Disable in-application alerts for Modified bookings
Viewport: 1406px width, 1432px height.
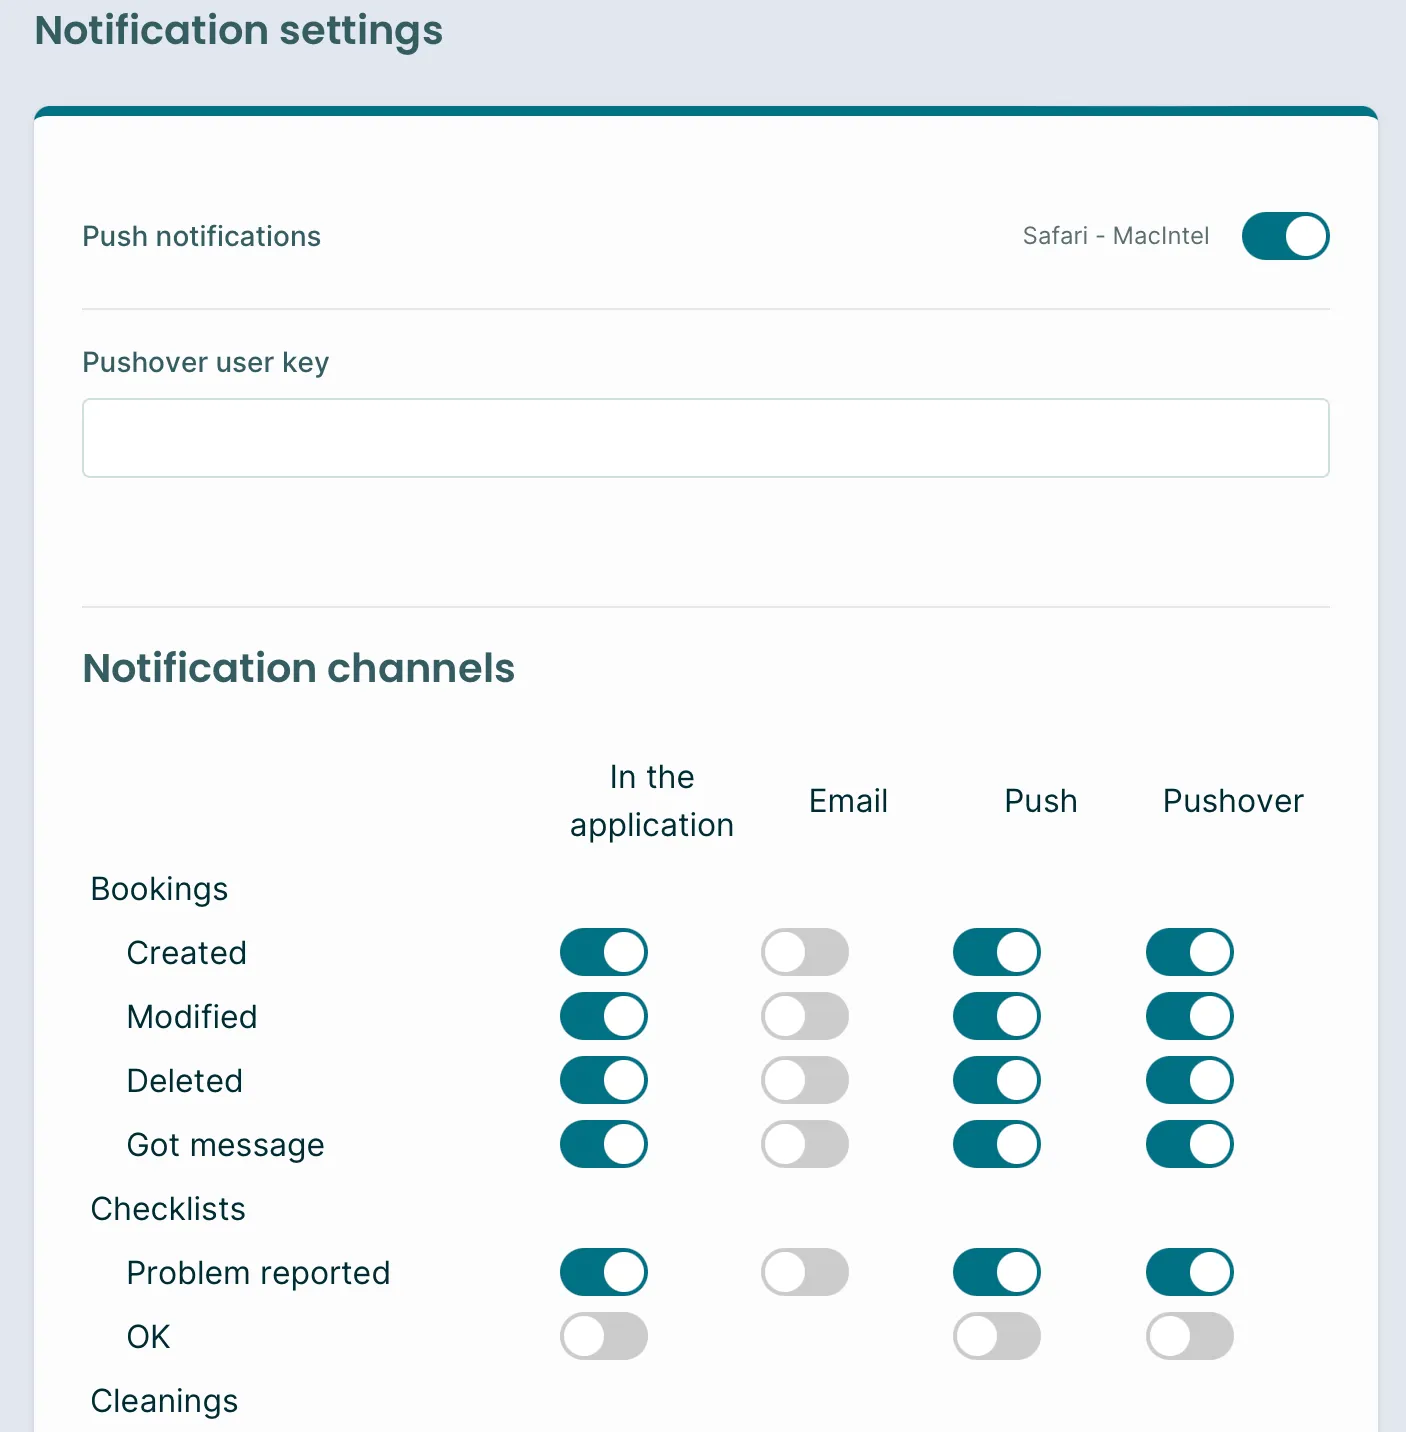point(603,1016)
